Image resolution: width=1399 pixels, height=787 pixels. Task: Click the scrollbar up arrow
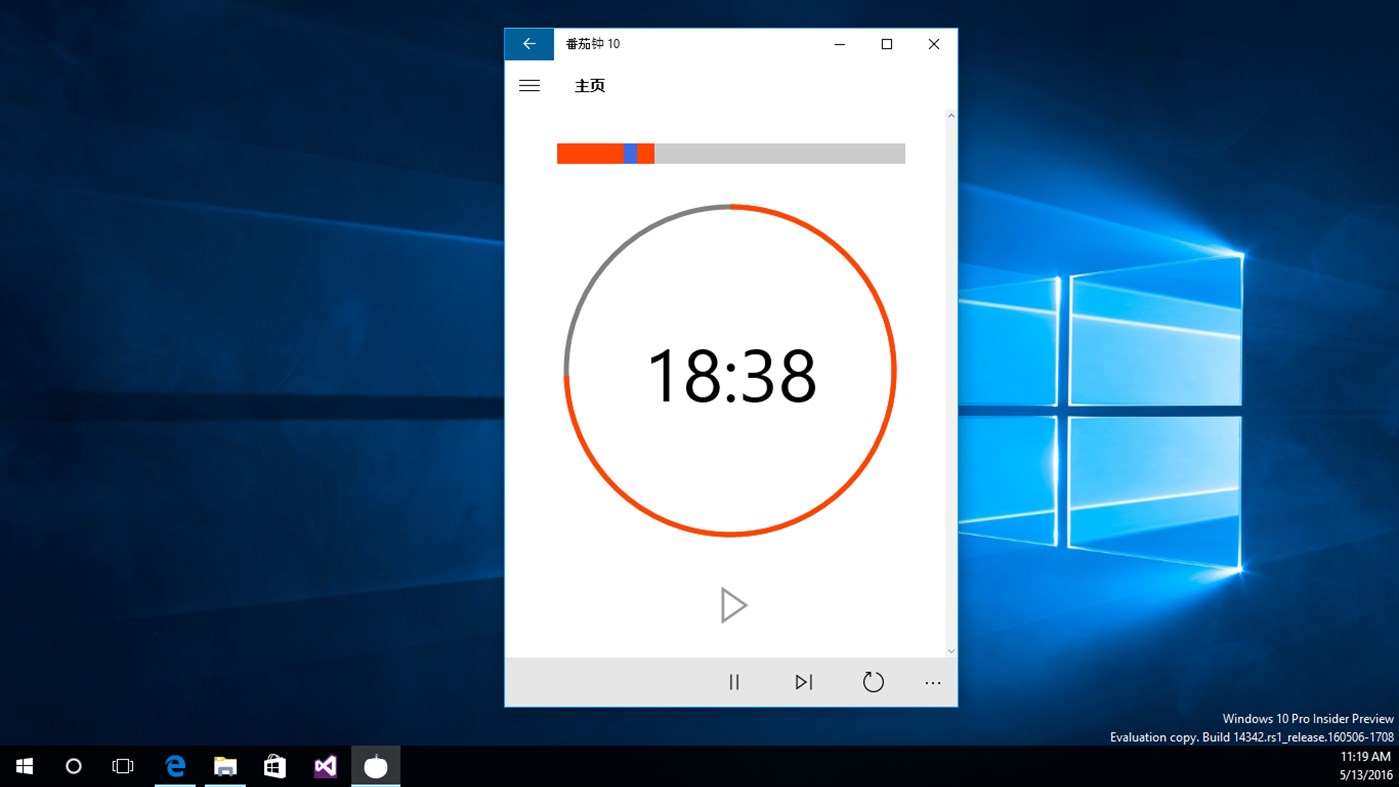click(x=950, y=114)
